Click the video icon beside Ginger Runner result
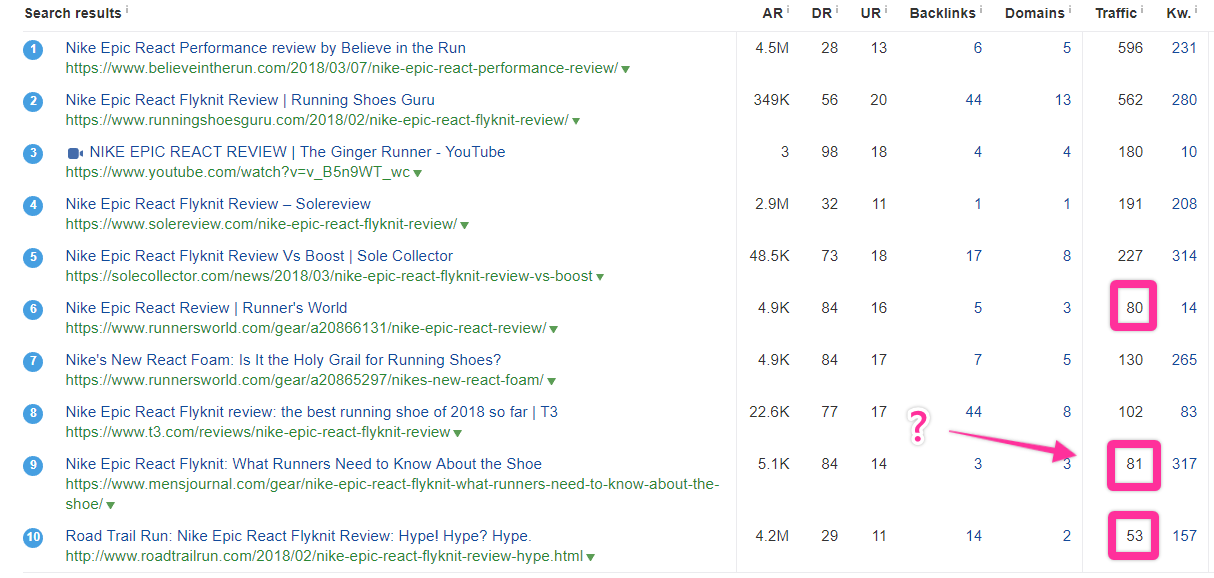 click(x=74, y=153)
